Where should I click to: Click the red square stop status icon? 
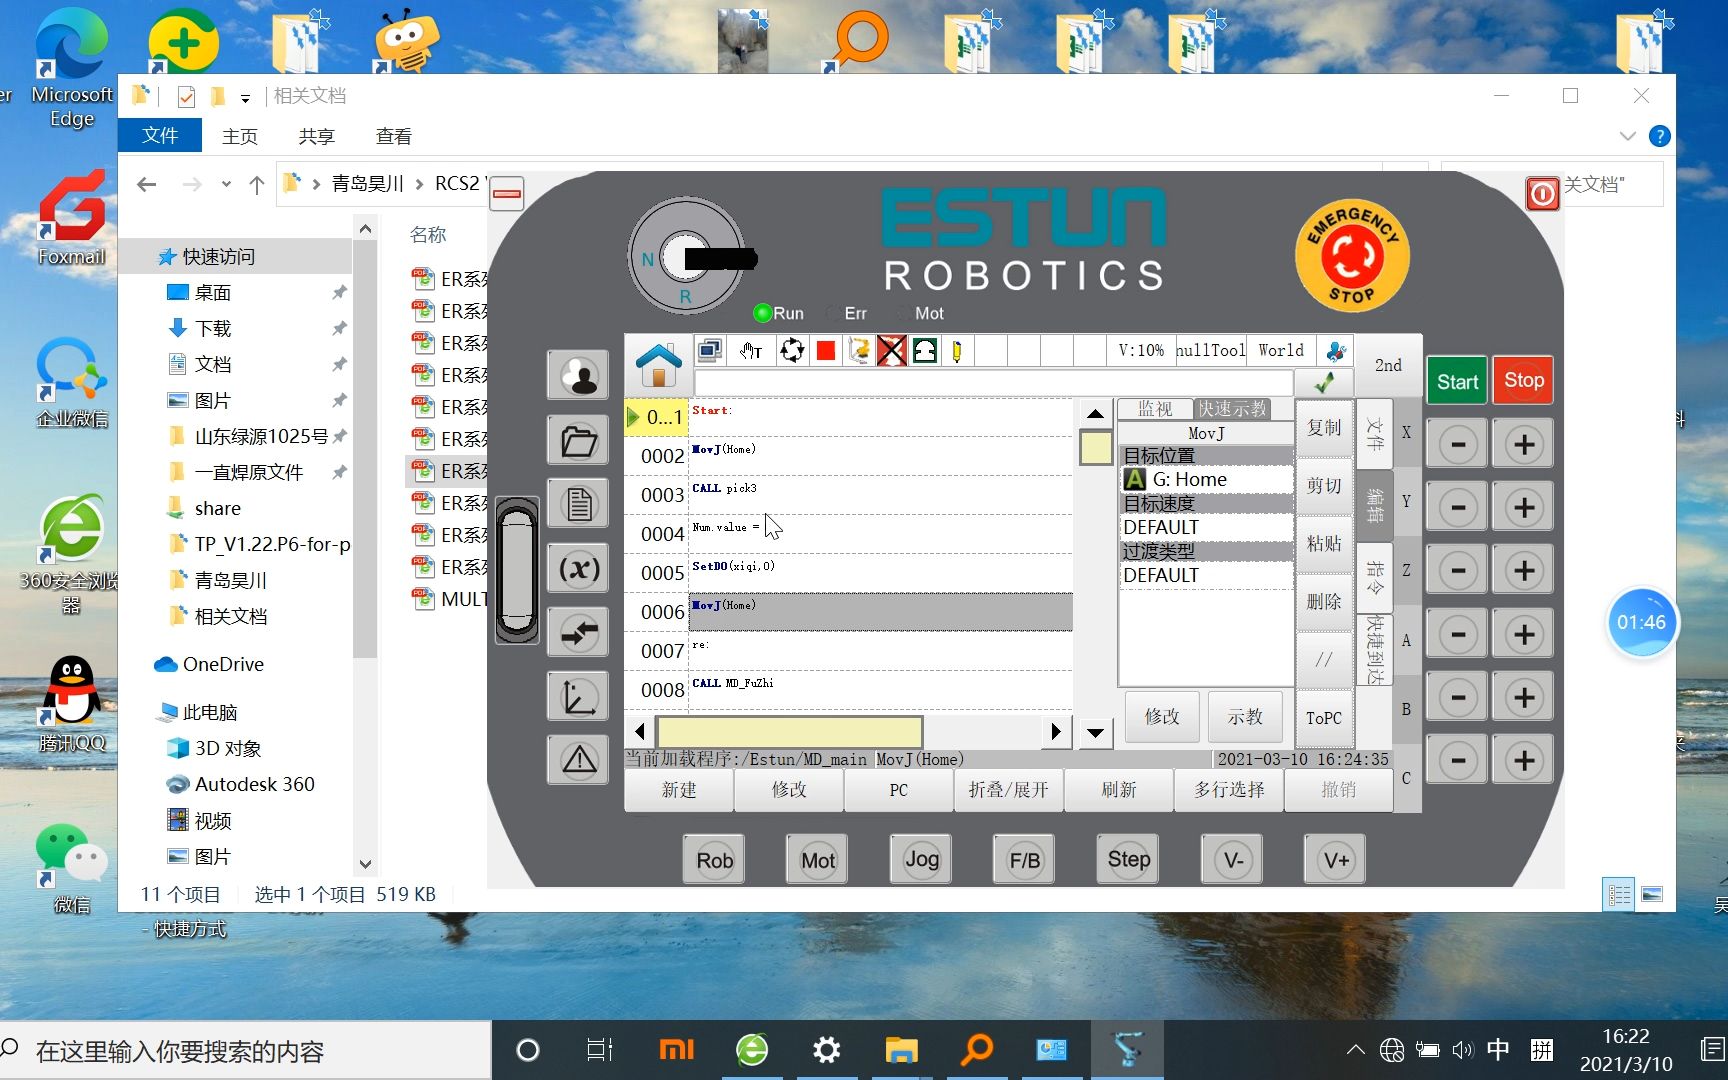tap(826, 350)
